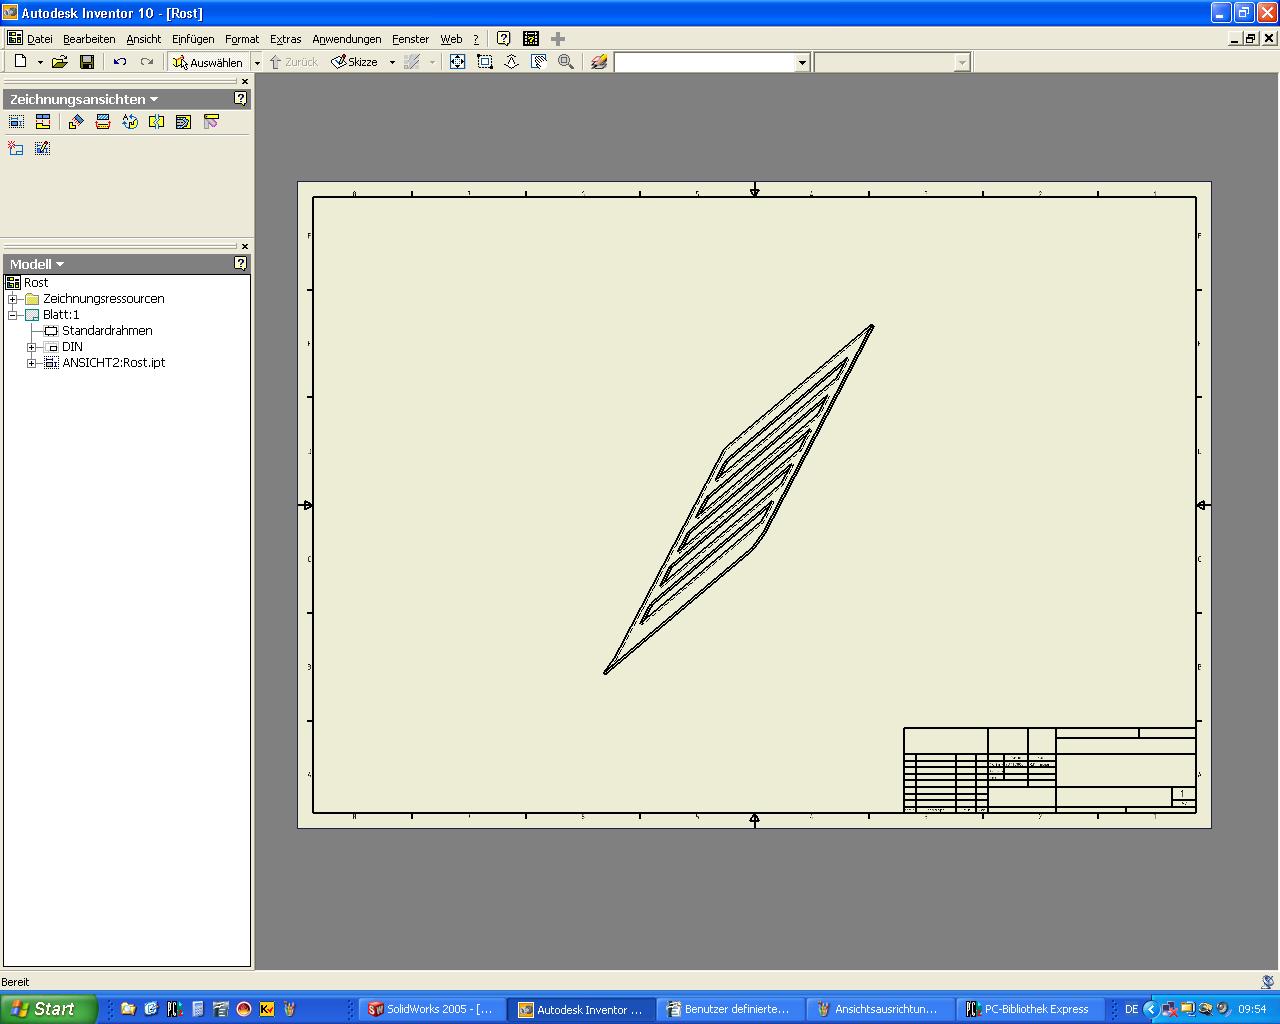Collapse the Blatt:1 node

(13, 315)
